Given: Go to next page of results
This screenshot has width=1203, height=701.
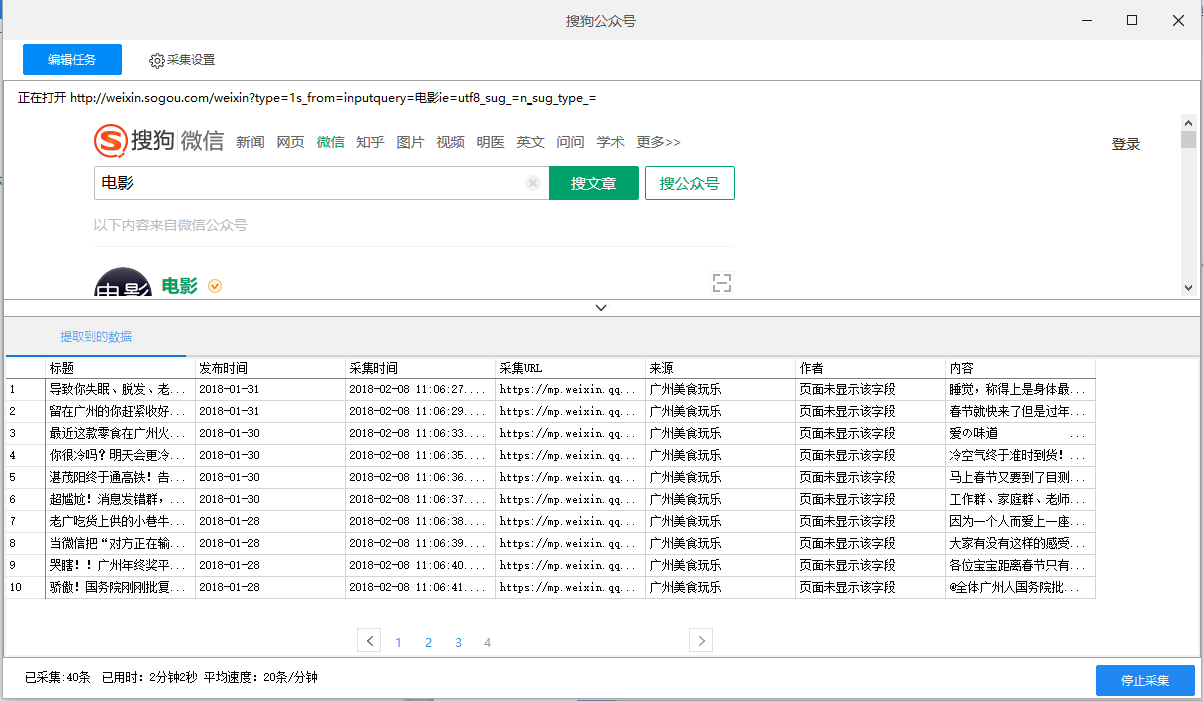Looking at the screenshot, I should tap(701, 640).
